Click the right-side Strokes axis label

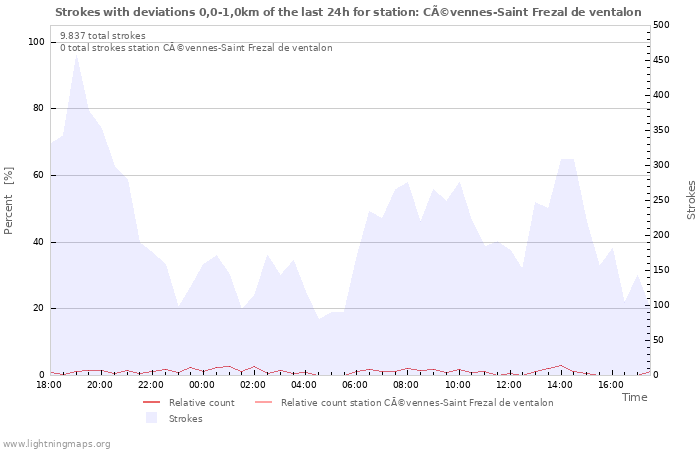click(691, 200)
